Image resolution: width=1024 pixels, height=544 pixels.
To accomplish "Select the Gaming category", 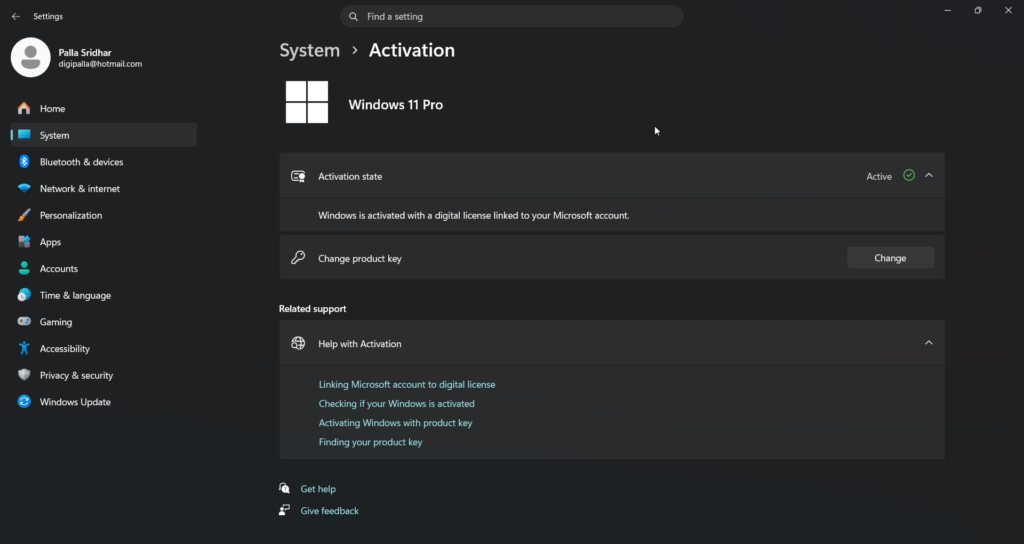I will [x=104, y=322].
